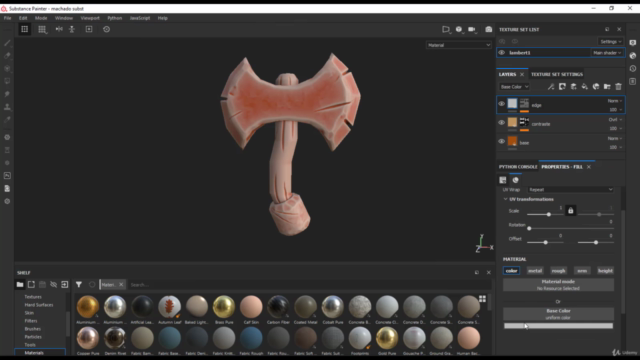This screenshot has width=640, height=360.
Task: Open shelf folder view icon
Action: click(x=20, y=284)
